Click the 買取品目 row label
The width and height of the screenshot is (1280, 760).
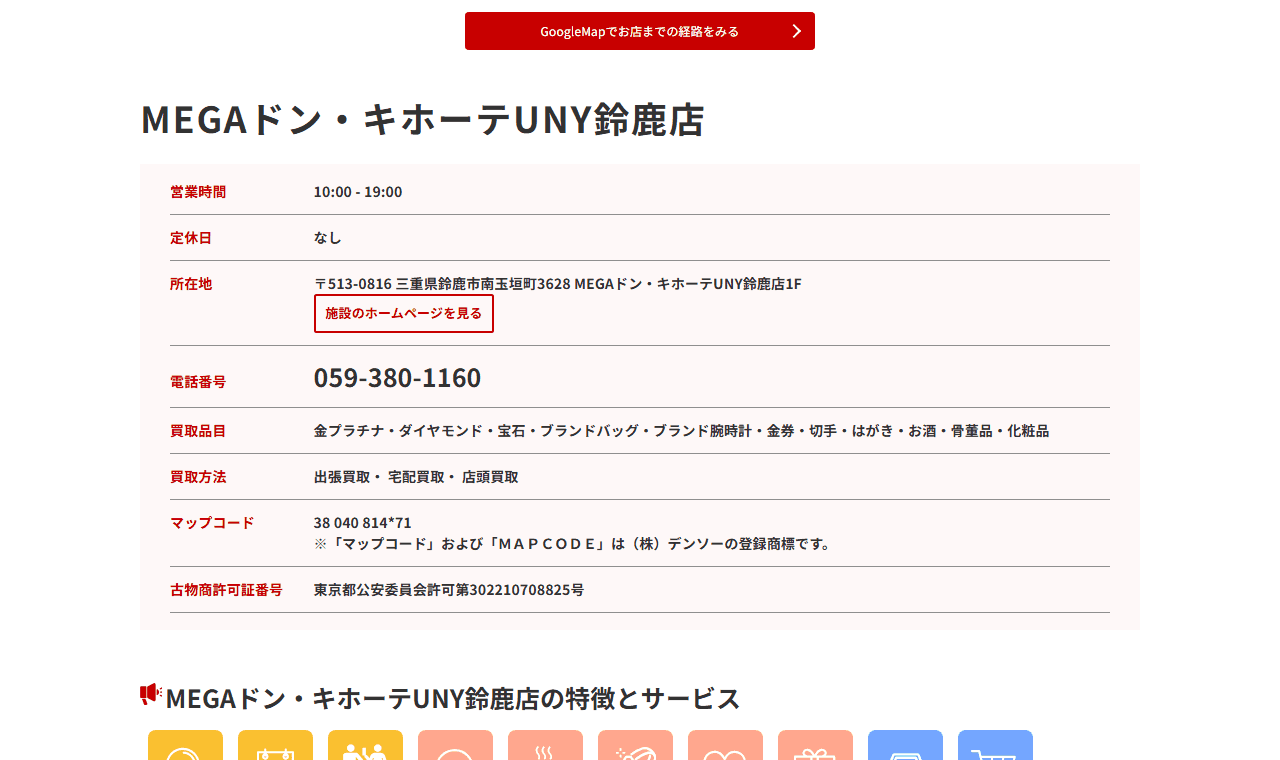(198, 431)
